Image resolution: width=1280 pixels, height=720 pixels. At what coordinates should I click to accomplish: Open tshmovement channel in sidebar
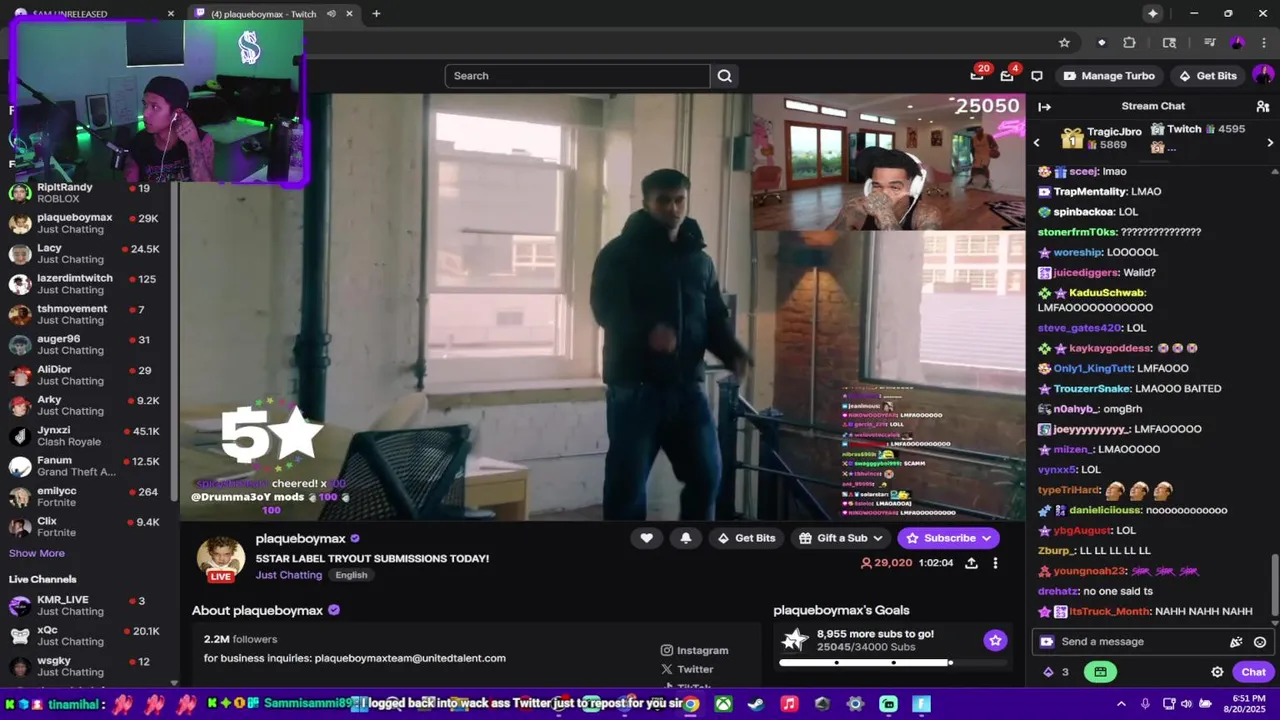click(88, 314)
